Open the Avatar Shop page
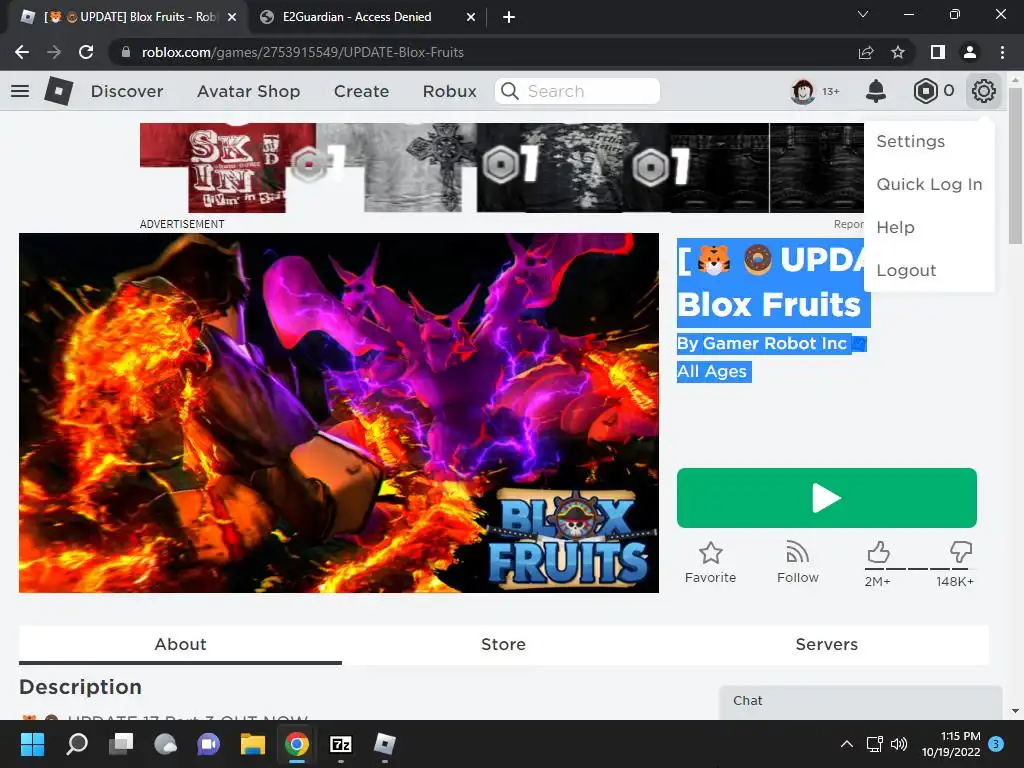 pyautogui.click(x=249, y=91)
